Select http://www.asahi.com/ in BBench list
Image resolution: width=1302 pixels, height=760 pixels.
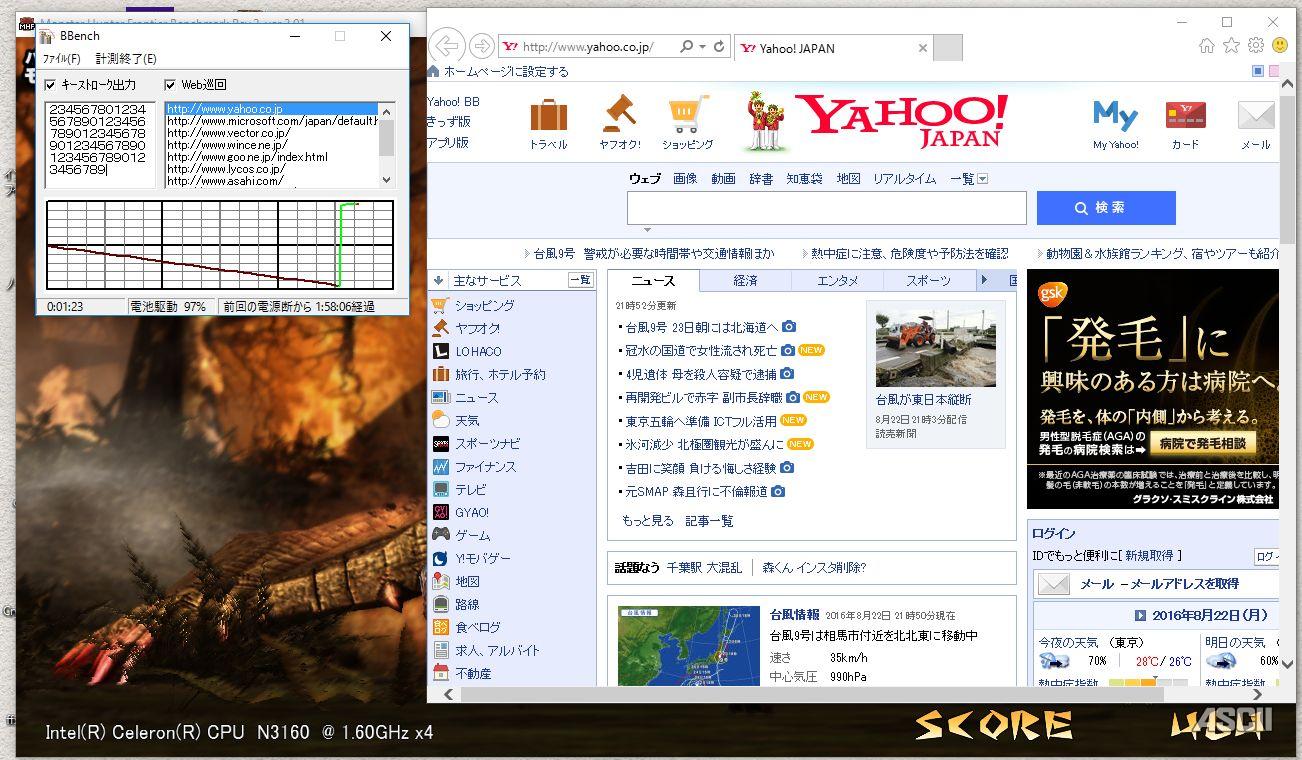(x=225, y=181)
